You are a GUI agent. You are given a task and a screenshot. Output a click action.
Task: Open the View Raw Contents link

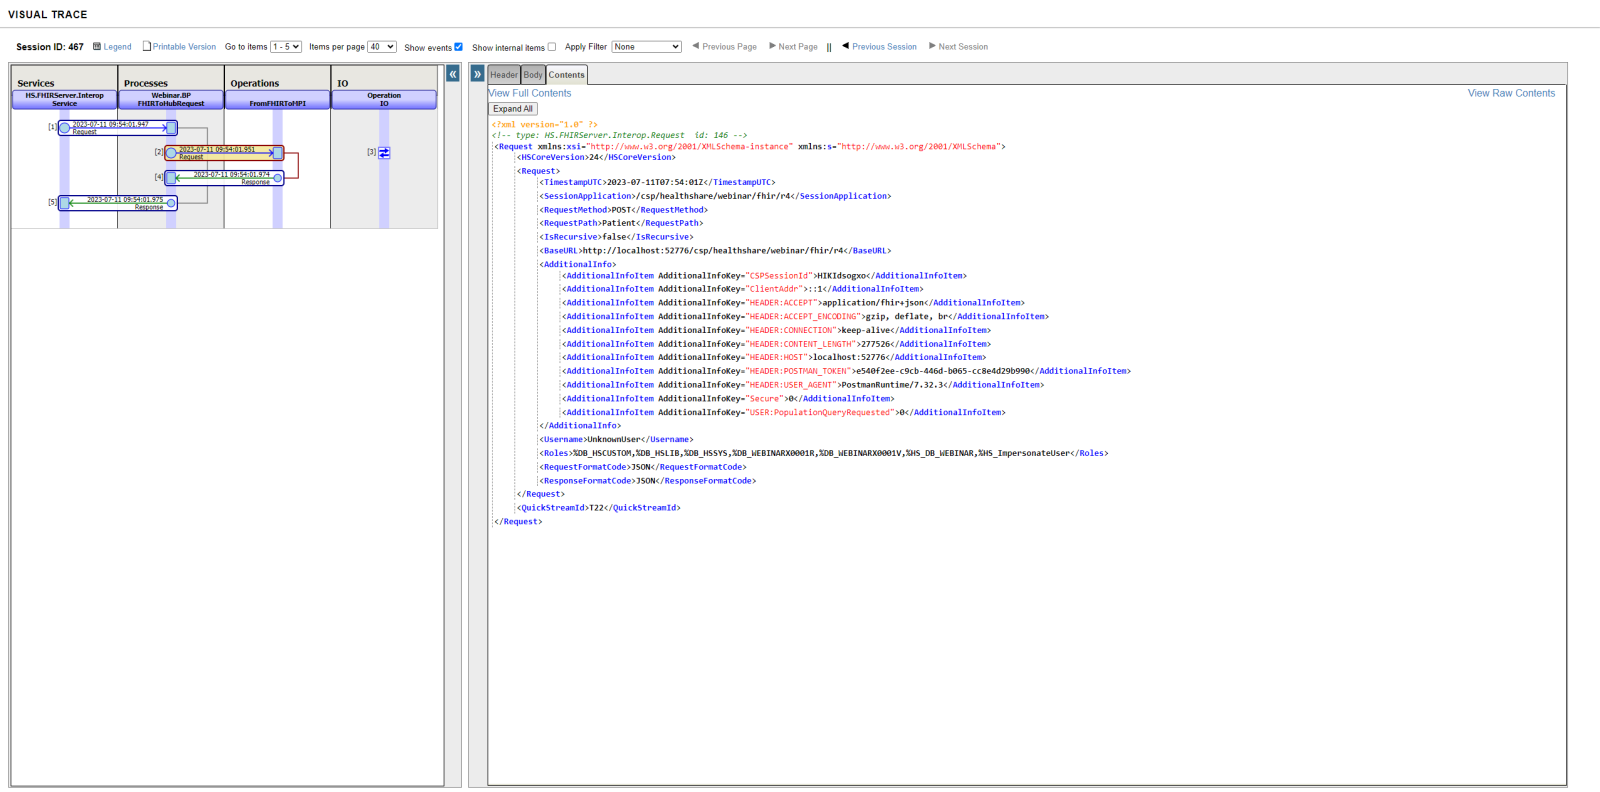[1511, 93]
